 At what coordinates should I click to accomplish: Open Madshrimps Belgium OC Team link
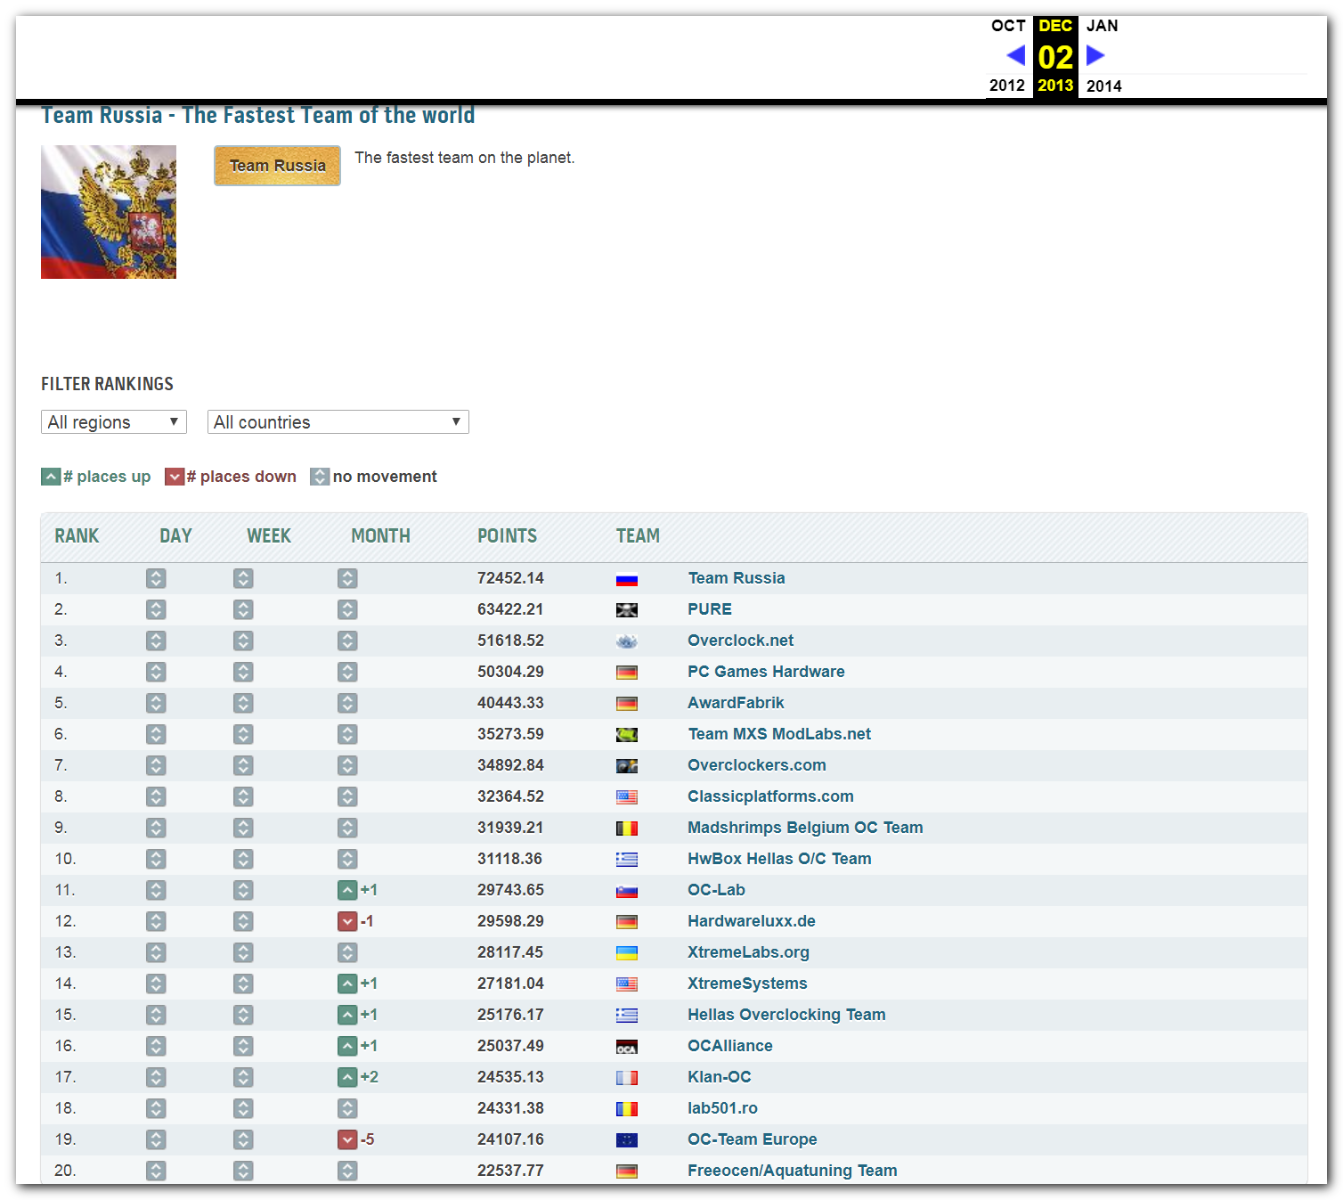805,828
